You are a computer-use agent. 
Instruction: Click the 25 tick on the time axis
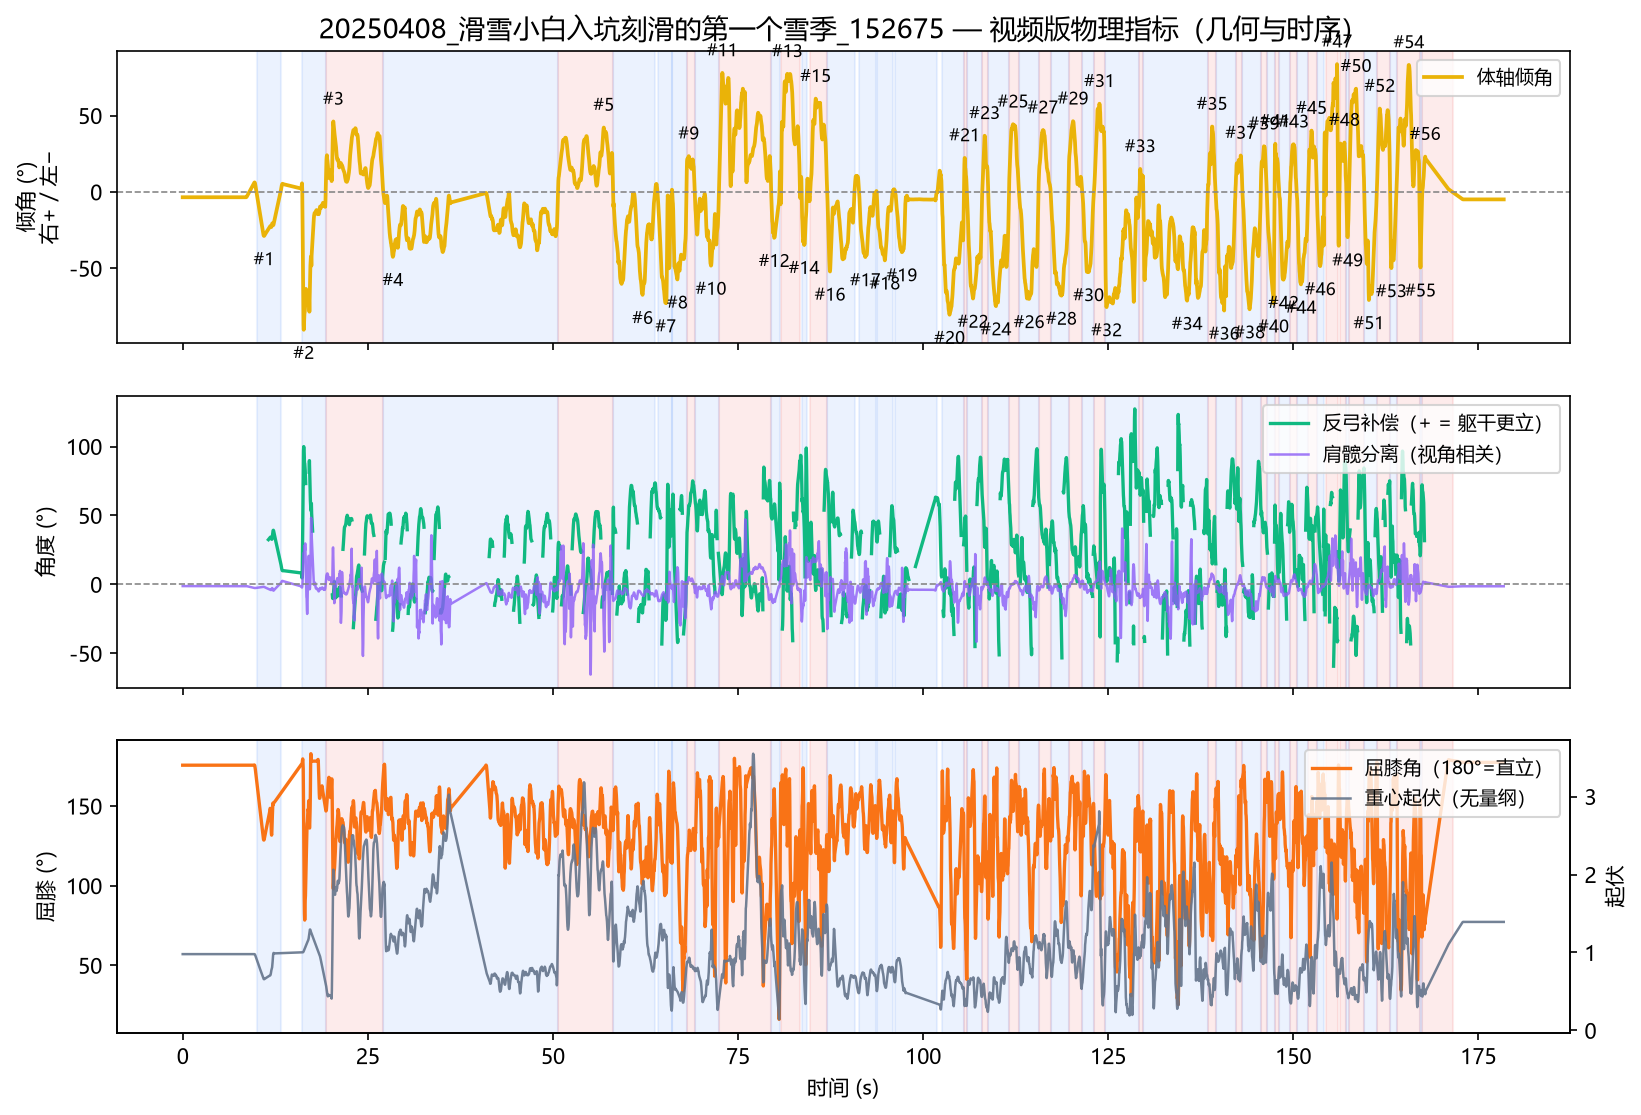click(367, 1056)
